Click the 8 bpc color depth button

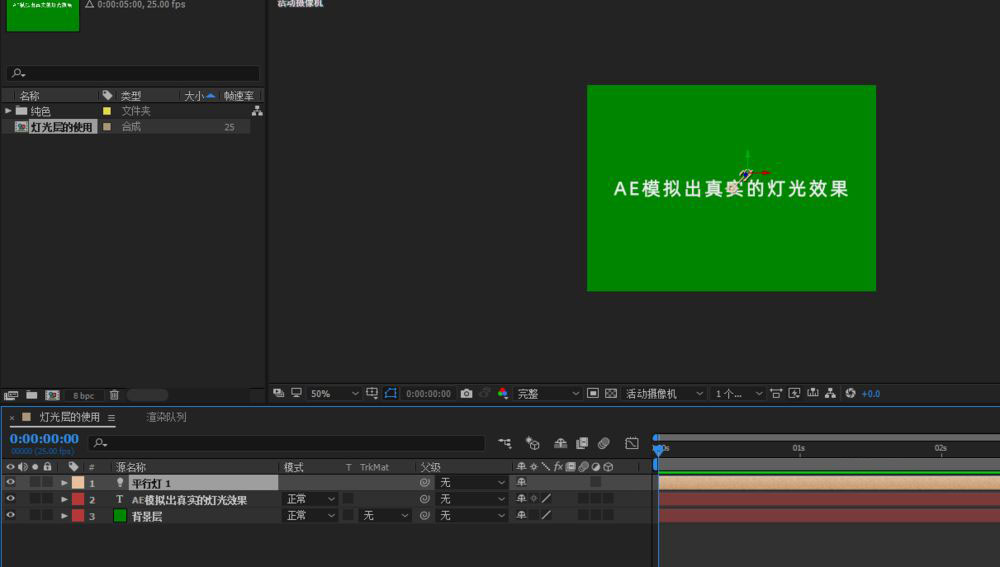tap(84, 395)
